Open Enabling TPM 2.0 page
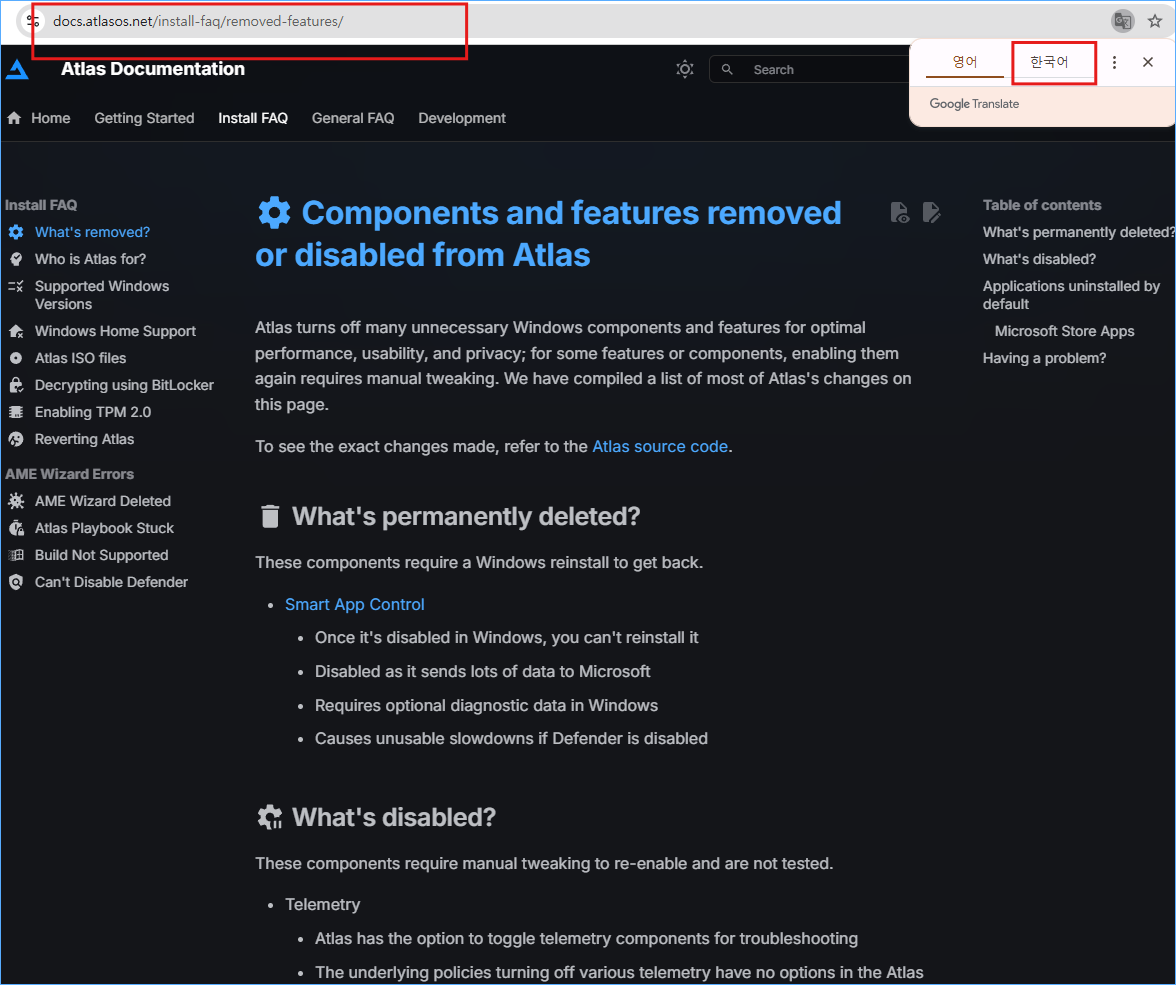Screen dimensions: 1176x985 [93, 413]
